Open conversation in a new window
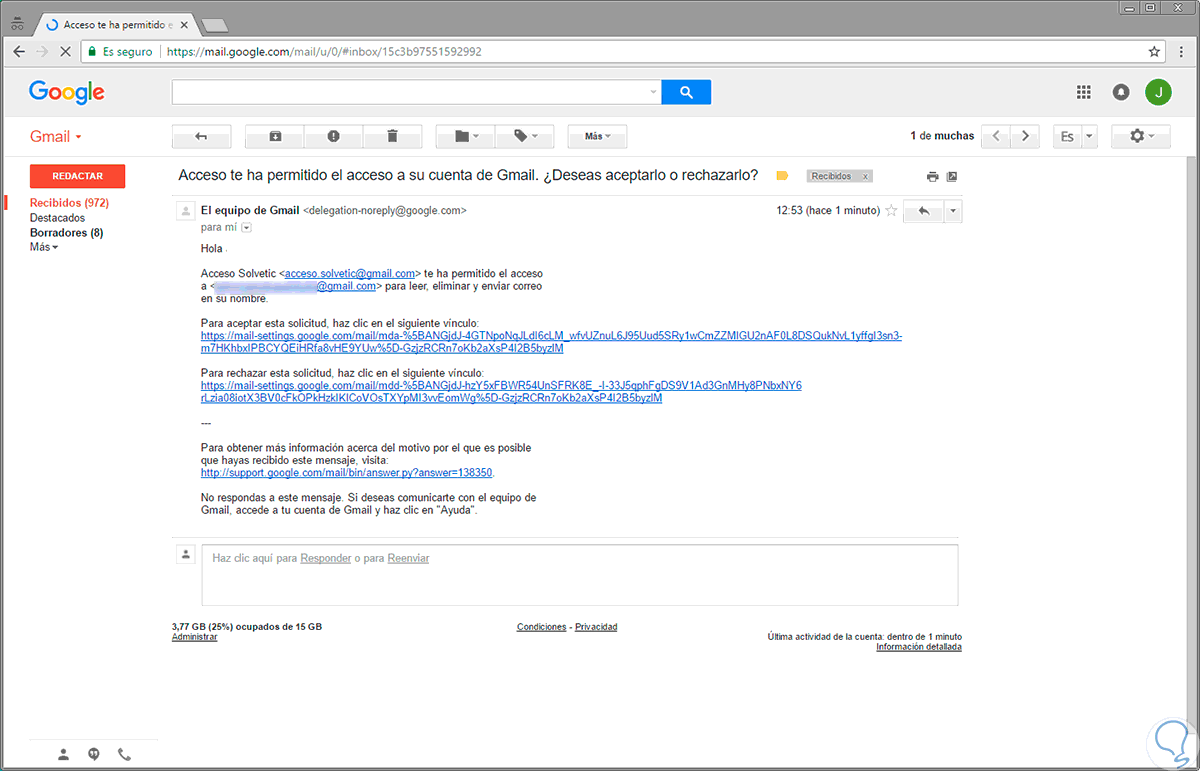Image resolution: width=1200 pixels, height=771 pixels. (x=952, y=176)
